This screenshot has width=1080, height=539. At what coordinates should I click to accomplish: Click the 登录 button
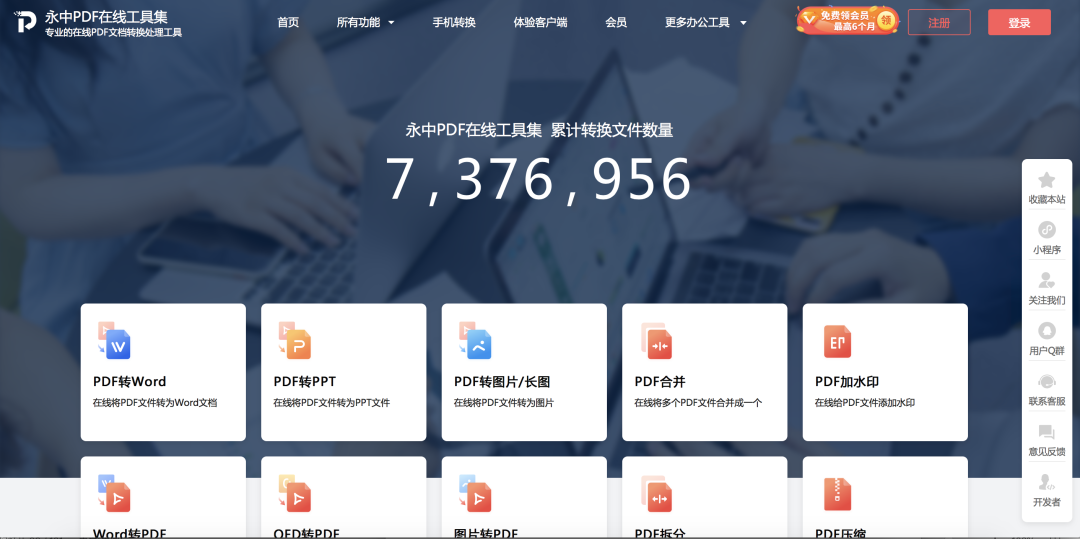click(x=1019, y=22)
